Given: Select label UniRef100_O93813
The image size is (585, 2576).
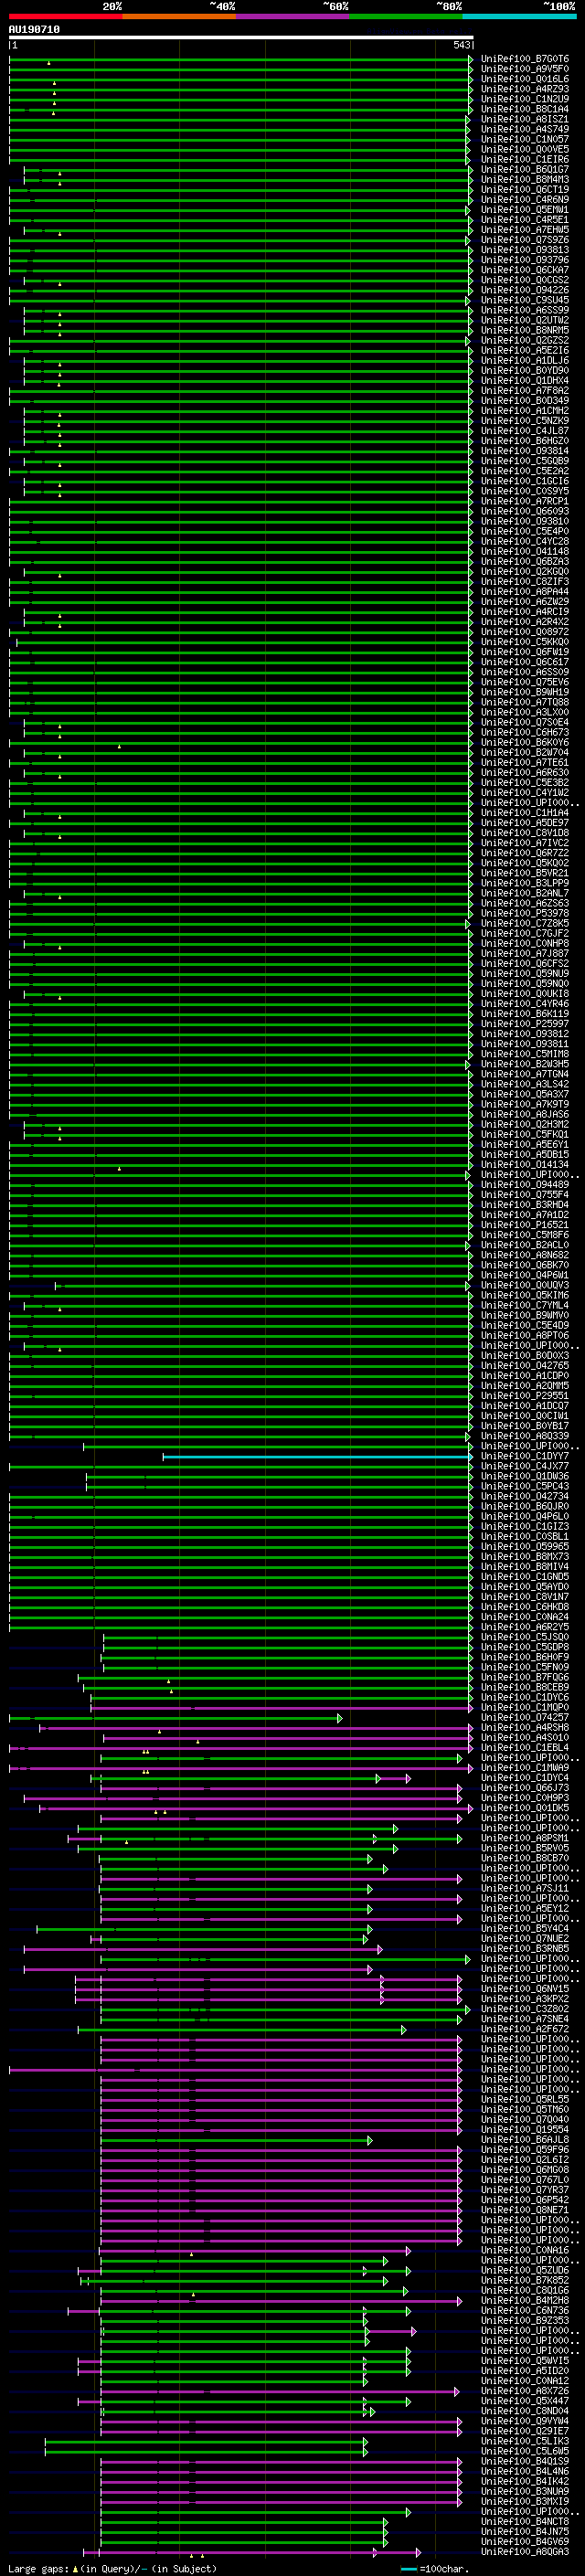Looking at the screenshot, I should [x=525, y=250].
